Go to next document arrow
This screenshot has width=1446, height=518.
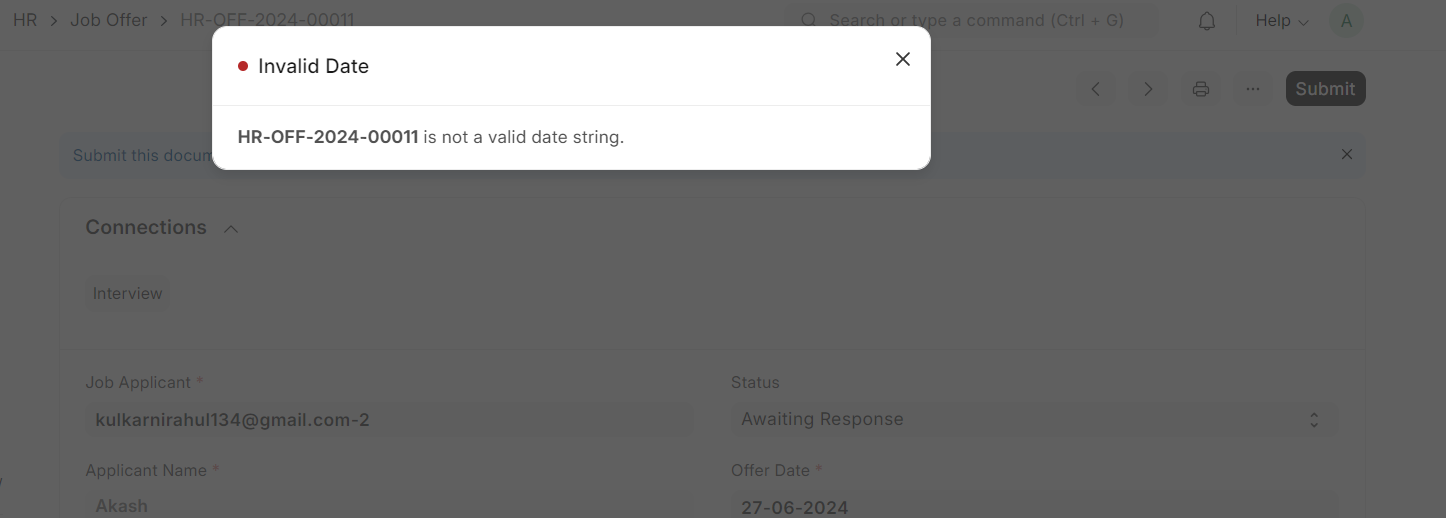pos(1148,89)
